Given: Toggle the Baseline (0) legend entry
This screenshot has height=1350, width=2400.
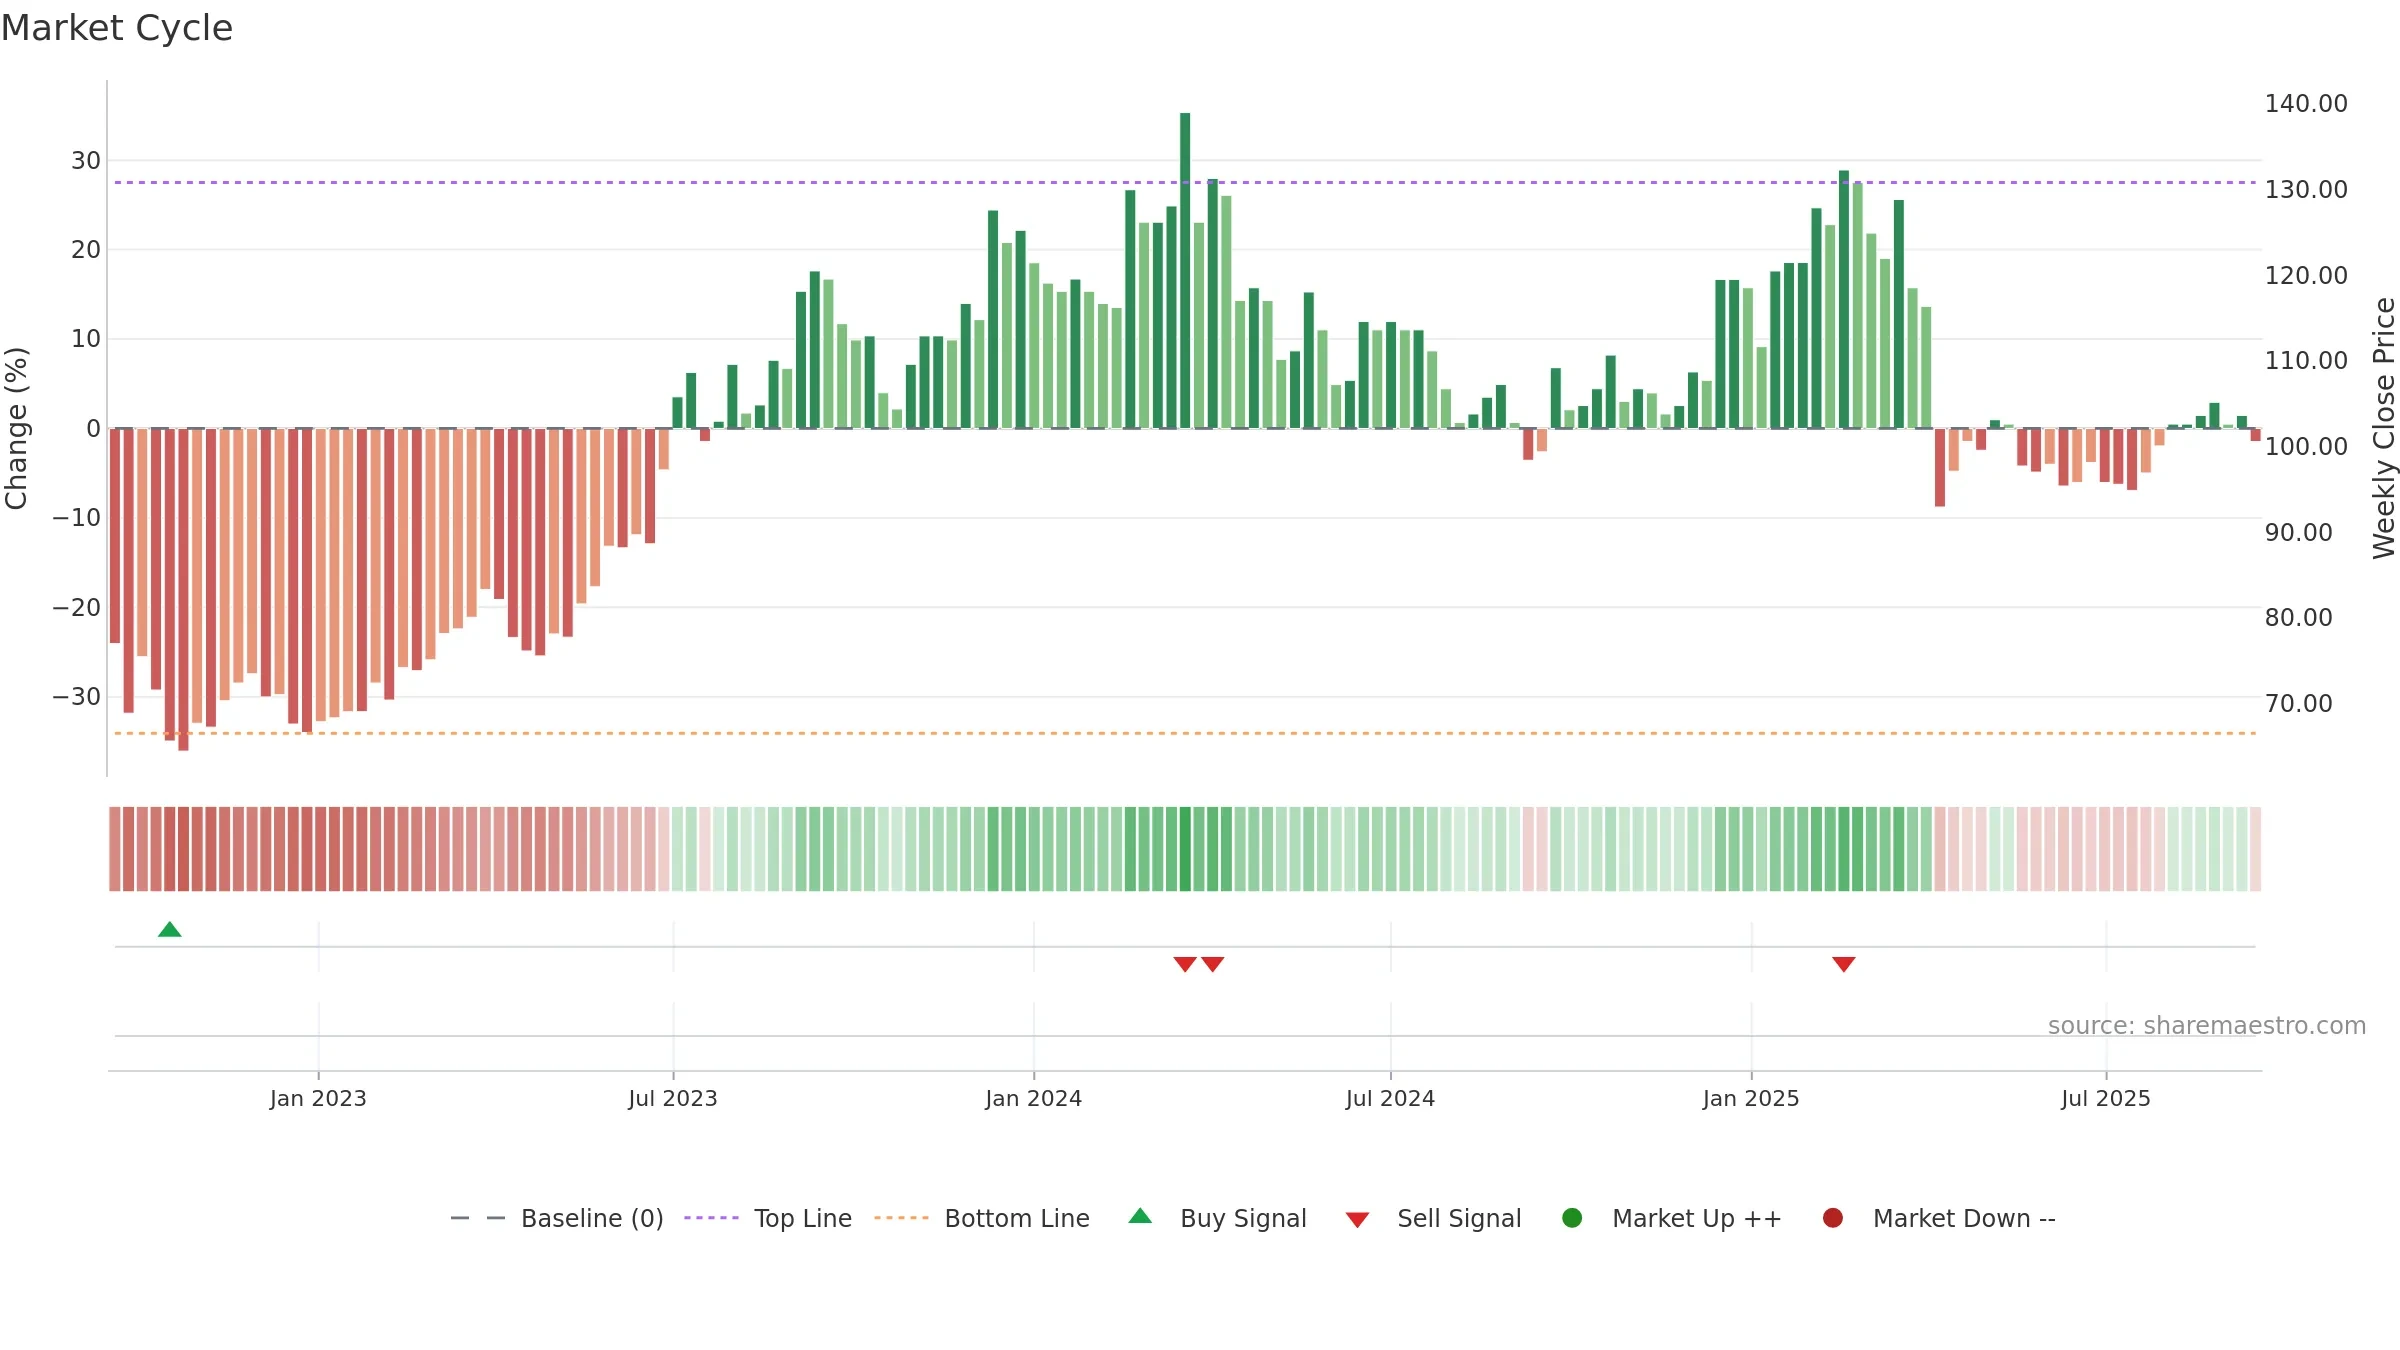Looking at the screenshot, I should [x=557, y=1218].
